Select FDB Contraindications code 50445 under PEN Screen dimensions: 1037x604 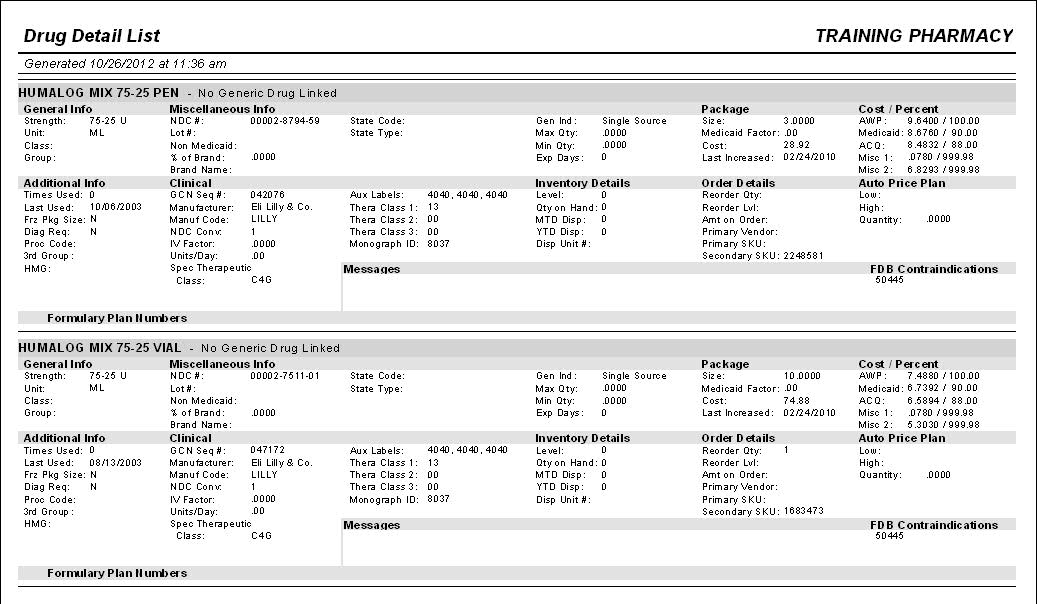coord(889,280)
